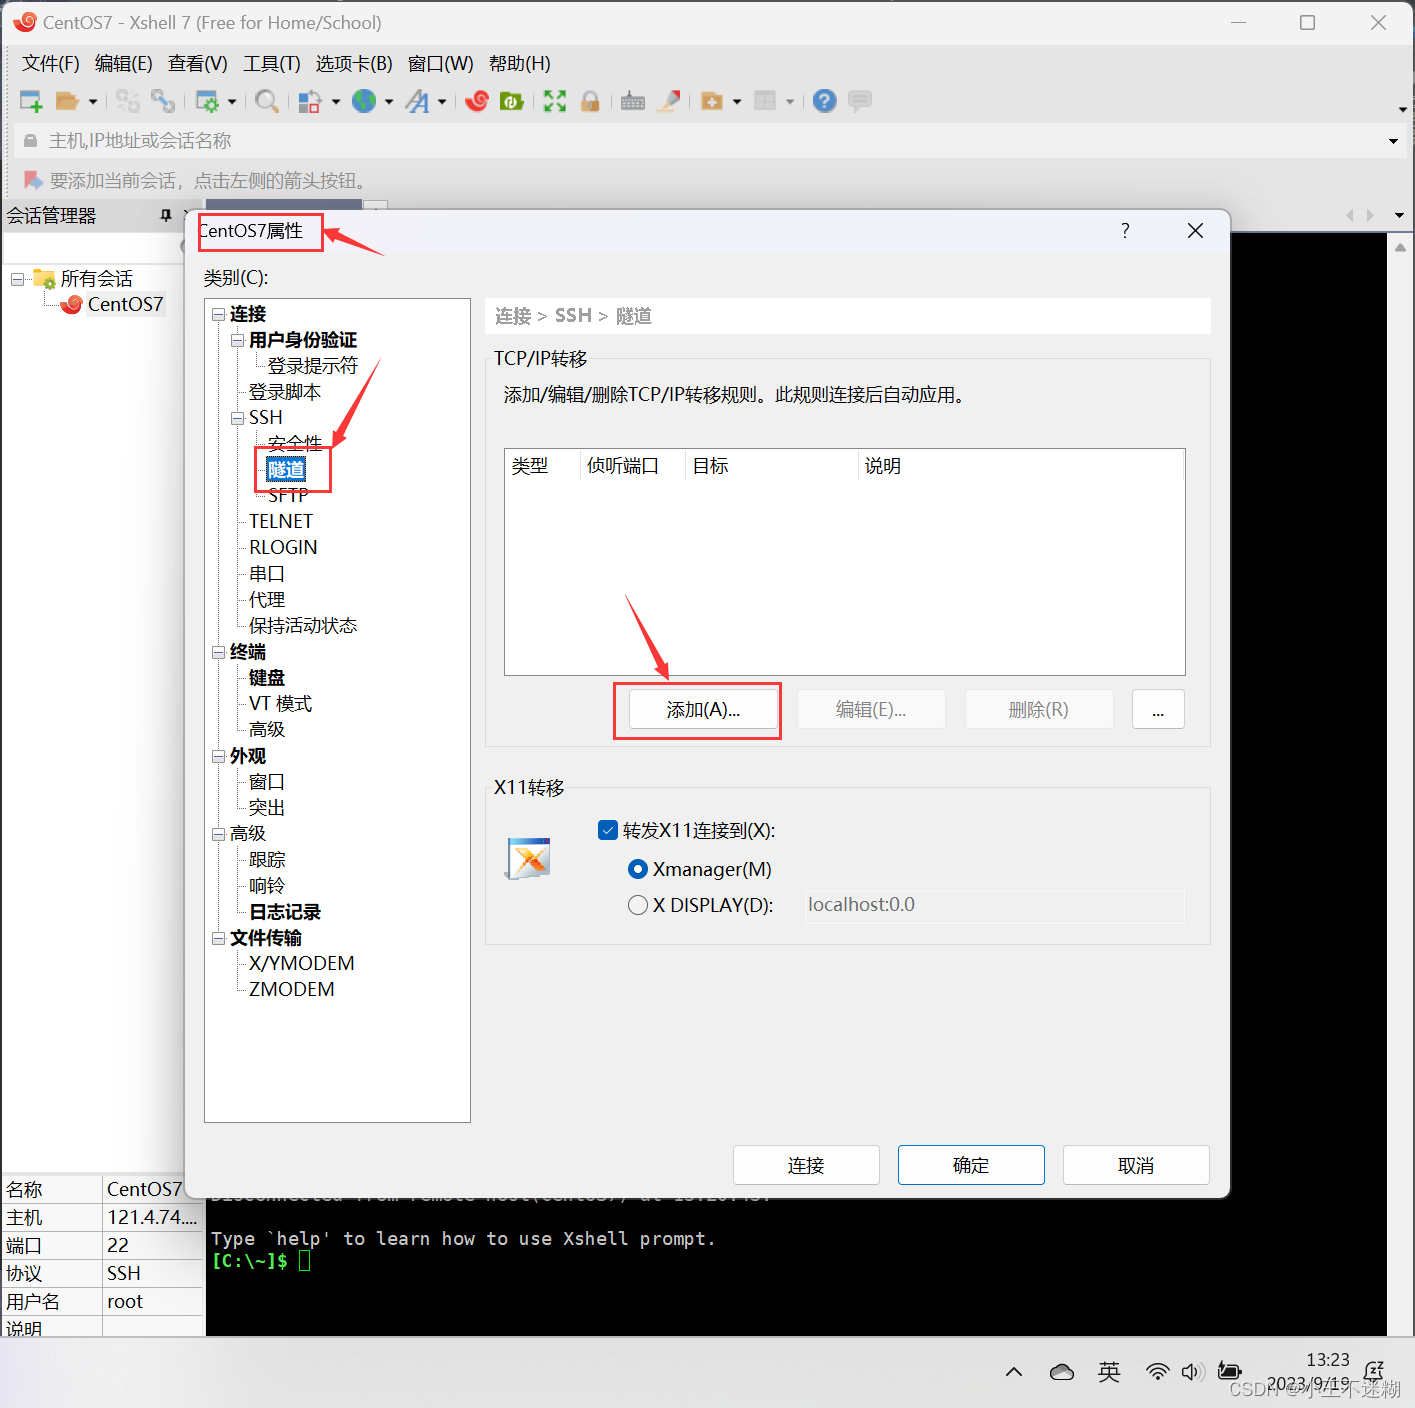1415x1408 pixels.
Task: Select 代理 in category tree
Action: [267, 600]
